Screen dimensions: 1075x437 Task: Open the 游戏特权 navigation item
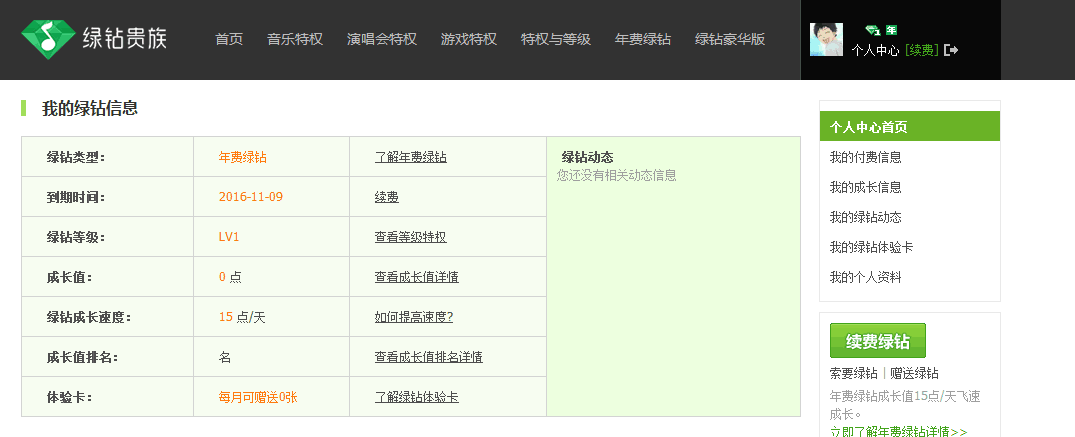[469, 39]
